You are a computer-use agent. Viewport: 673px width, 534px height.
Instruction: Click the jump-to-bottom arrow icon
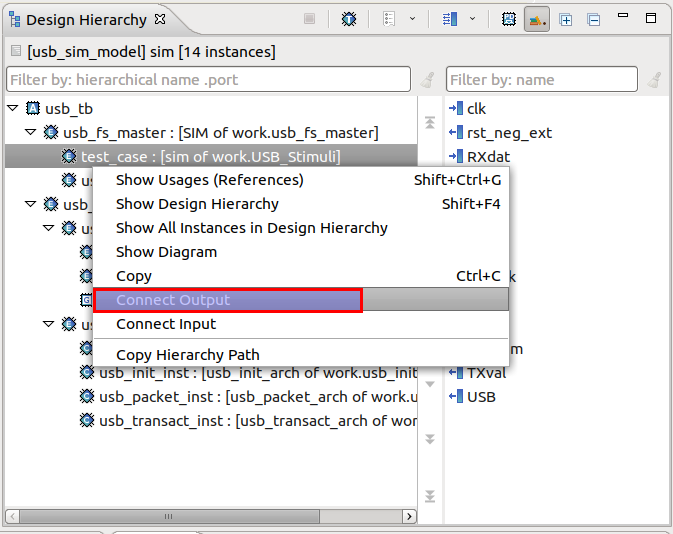(x=430, y=496)
